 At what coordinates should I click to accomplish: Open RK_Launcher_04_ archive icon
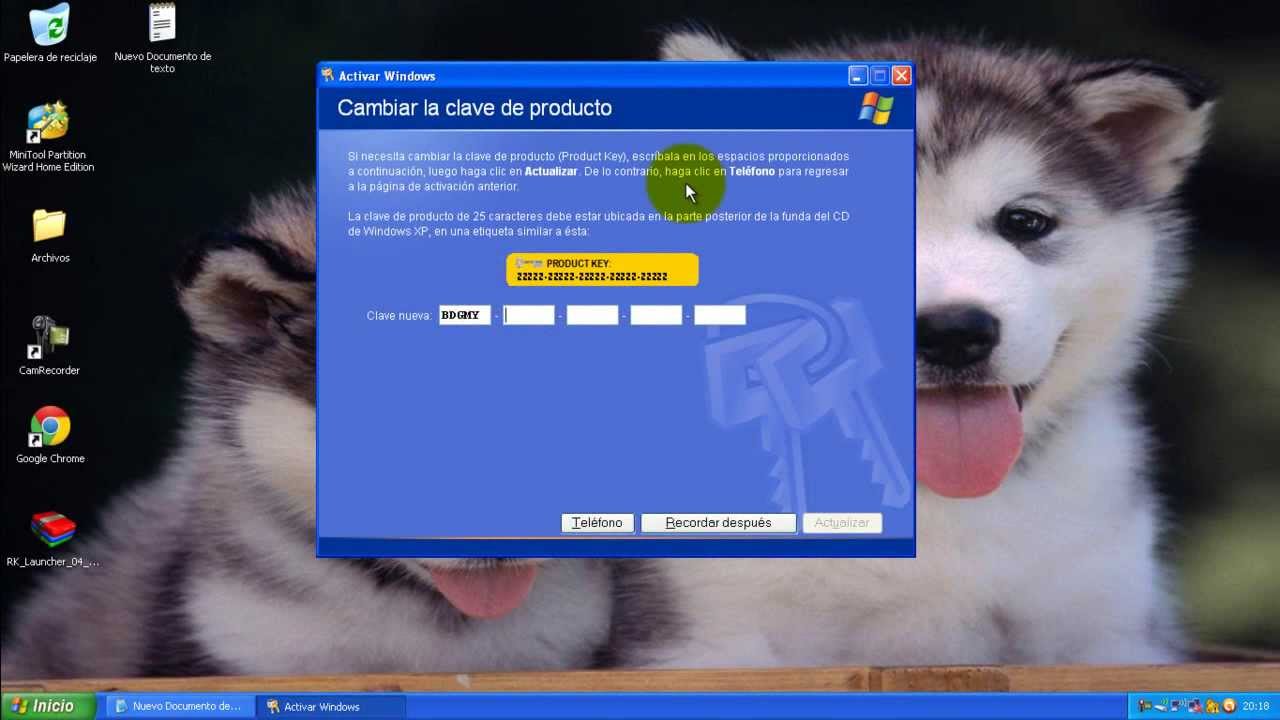(52, 539)
